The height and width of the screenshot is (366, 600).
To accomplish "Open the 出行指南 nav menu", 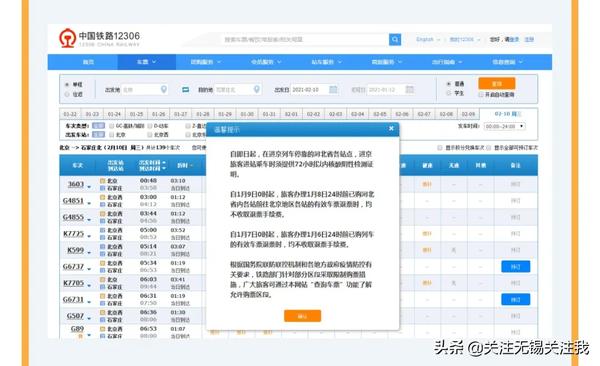I will pyautogui.click(x=447, y=62).
